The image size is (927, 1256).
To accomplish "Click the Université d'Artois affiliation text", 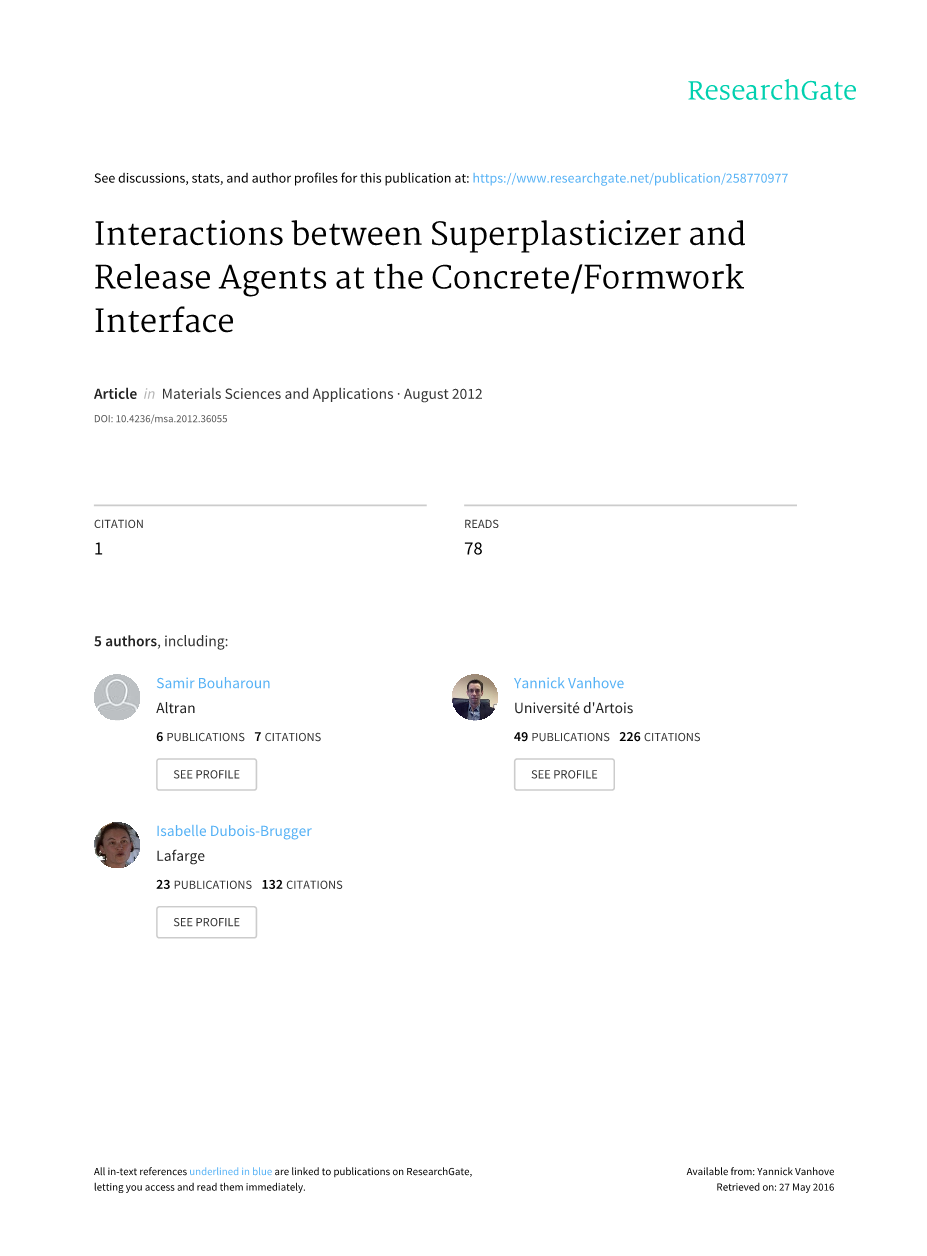I will [573, 708].
